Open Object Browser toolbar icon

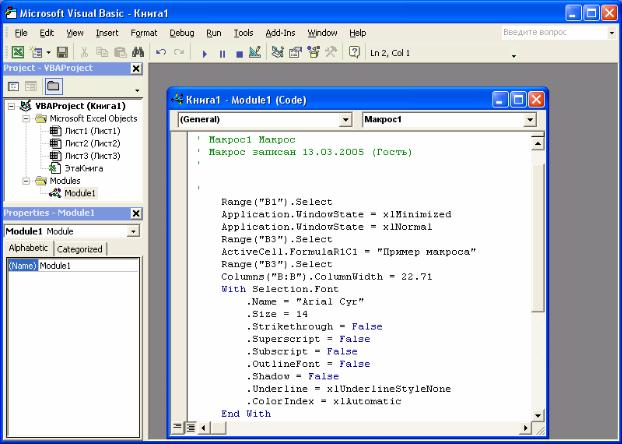click(313, 52)
